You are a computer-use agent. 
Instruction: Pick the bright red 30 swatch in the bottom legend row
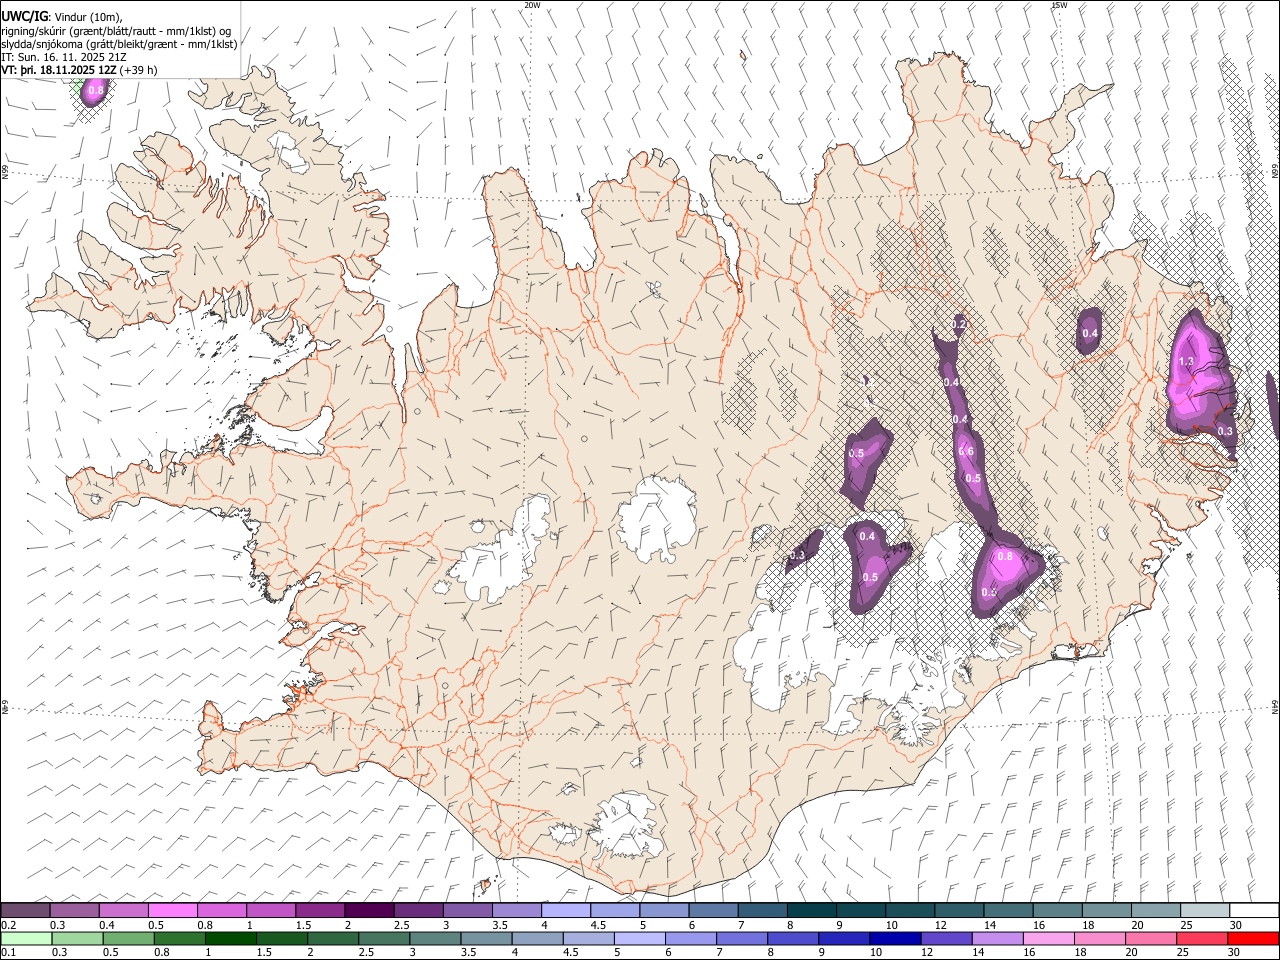pos(1252,938)
